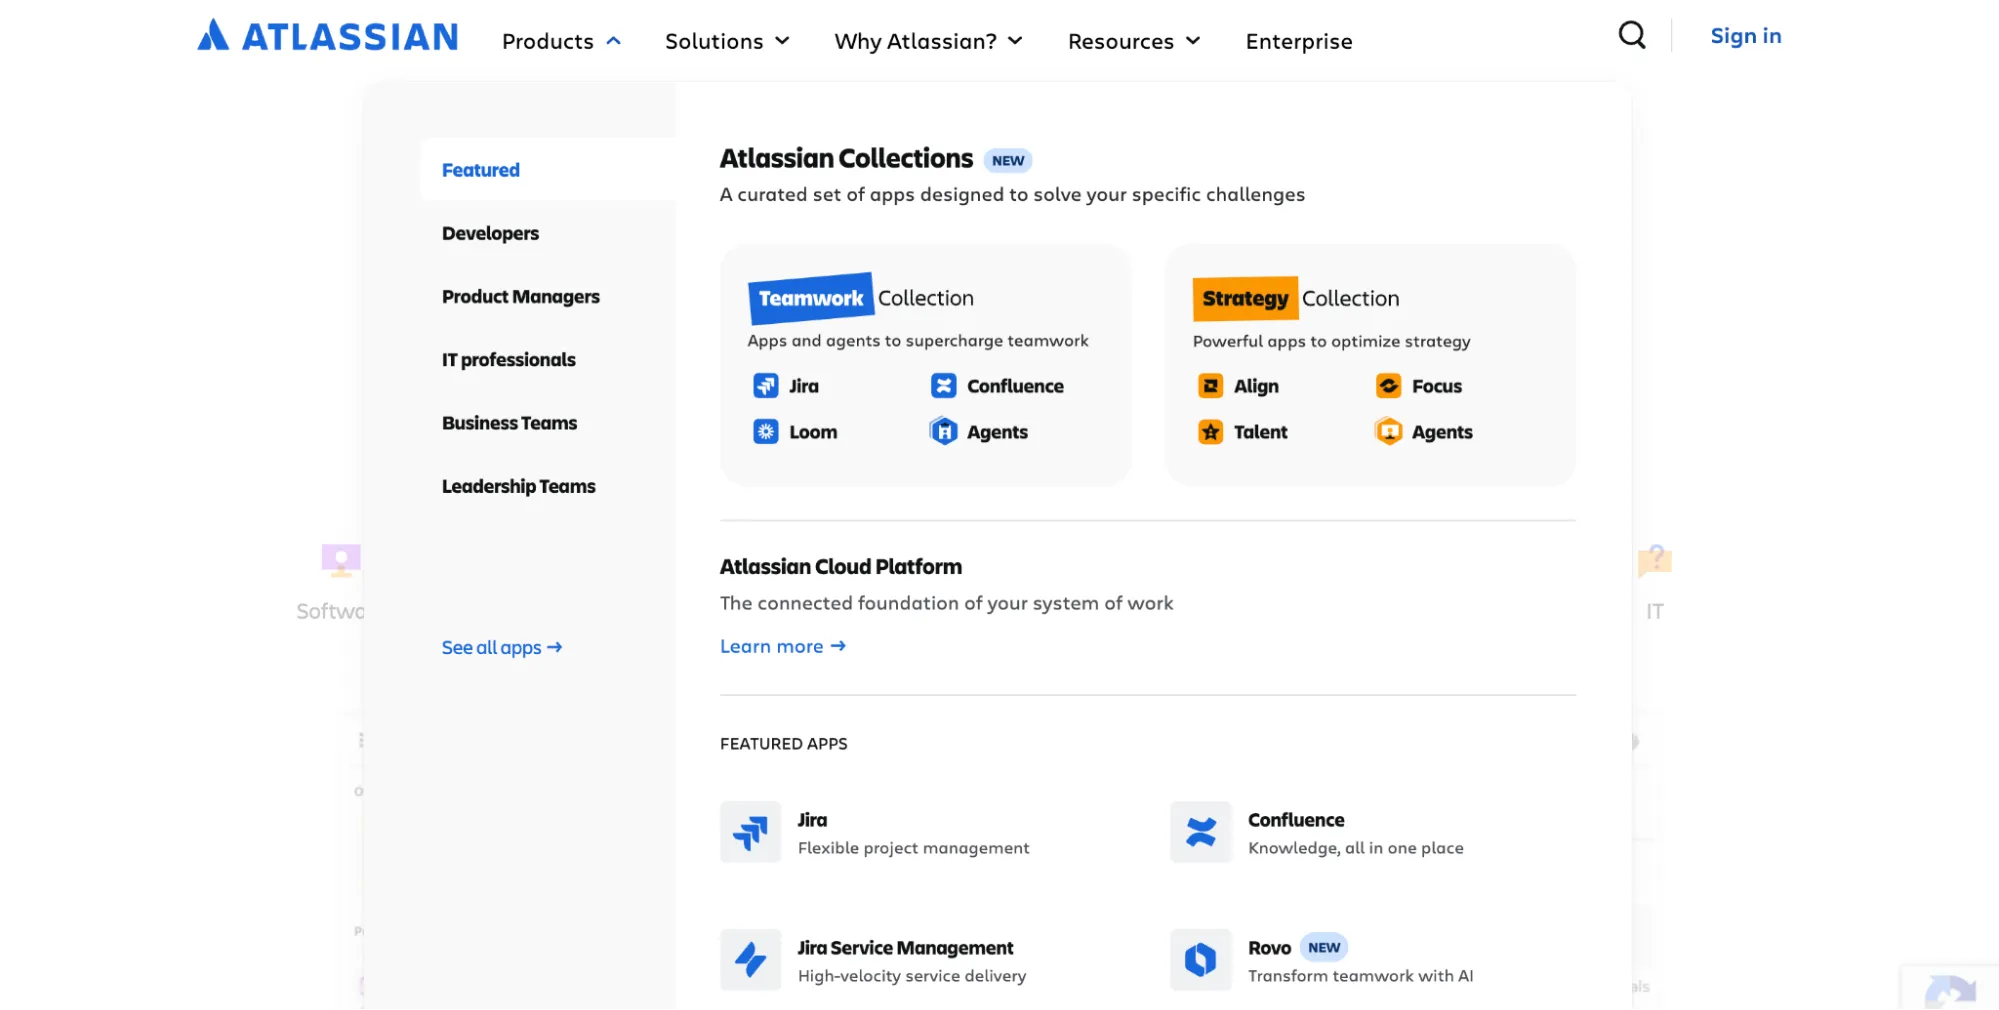Image resolution: width=1999 pixels, height=1010 pixels.
Task: Follow the See all apps link
Action: [501, 648]
